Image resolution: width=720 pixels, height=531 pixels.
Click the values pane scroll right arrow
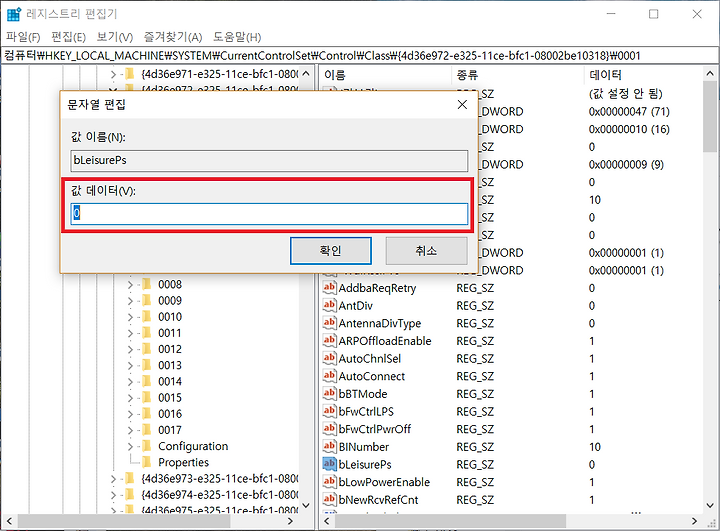coord(695,521)
